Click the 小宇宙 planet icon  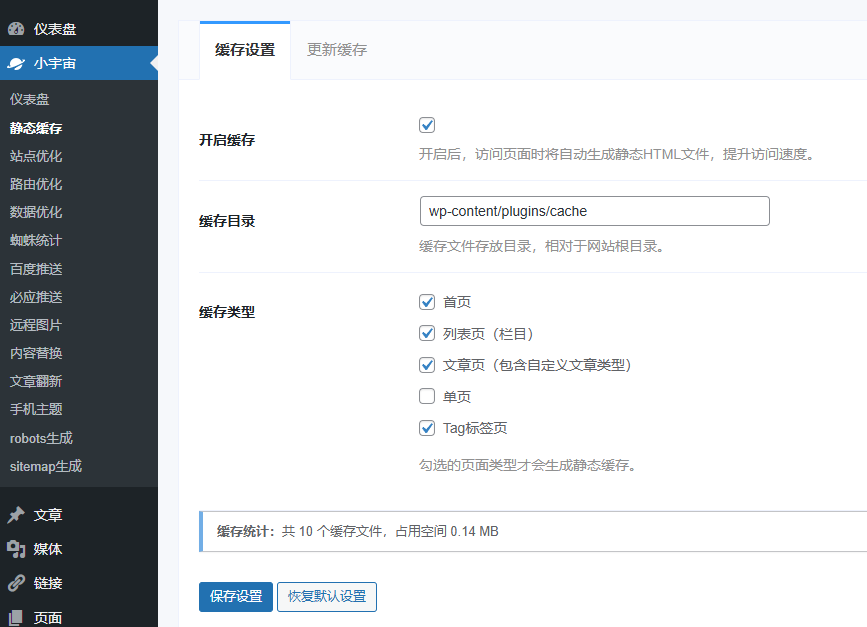coord(16,63)
